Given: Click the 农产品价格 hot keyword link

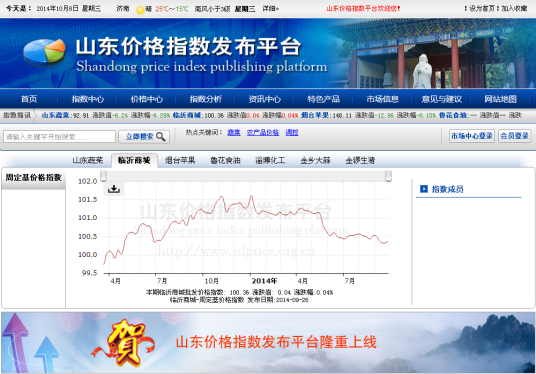Looking at the screenshot, I should click(263, 132).
